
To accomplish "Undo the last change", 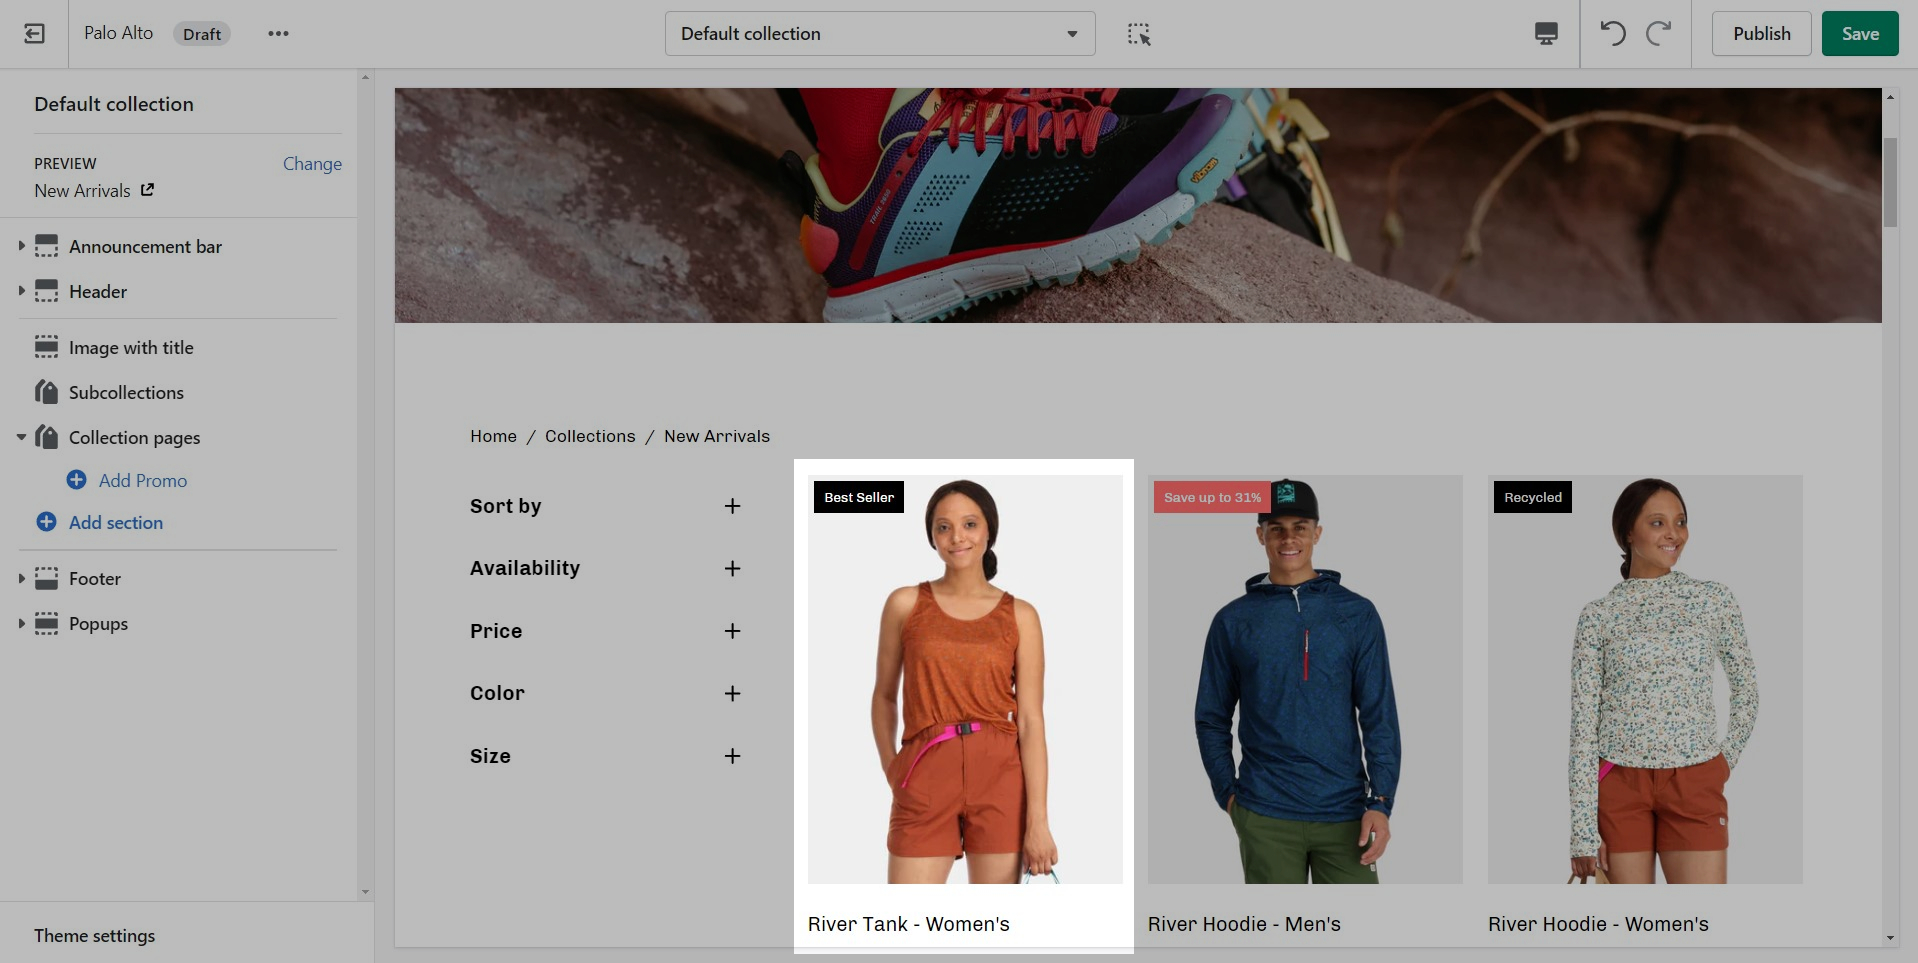I will point(1612,34).
